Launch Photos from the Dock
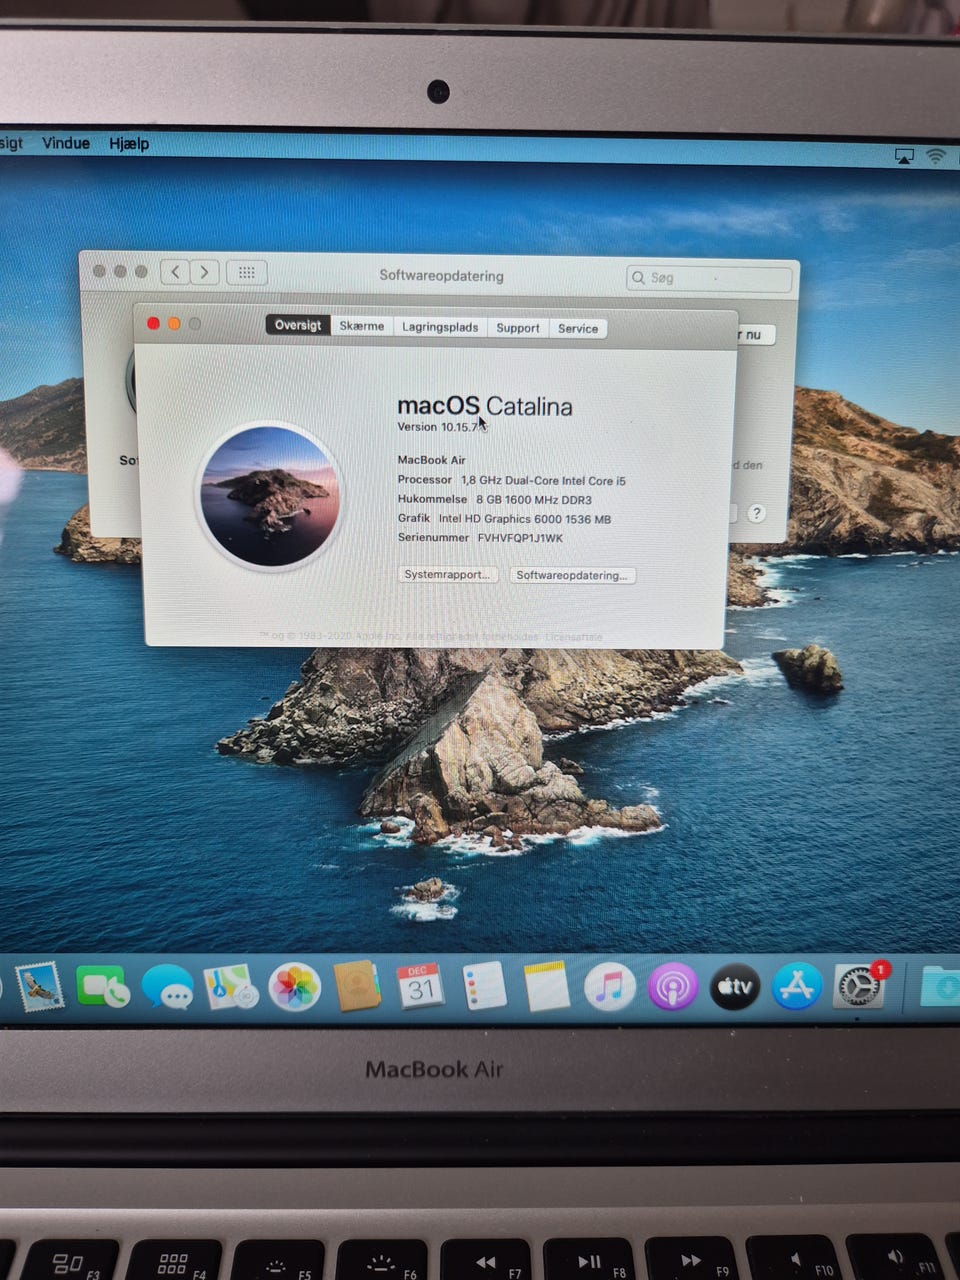The height and width of the screenshot is (1280, 960). [294, 988]
